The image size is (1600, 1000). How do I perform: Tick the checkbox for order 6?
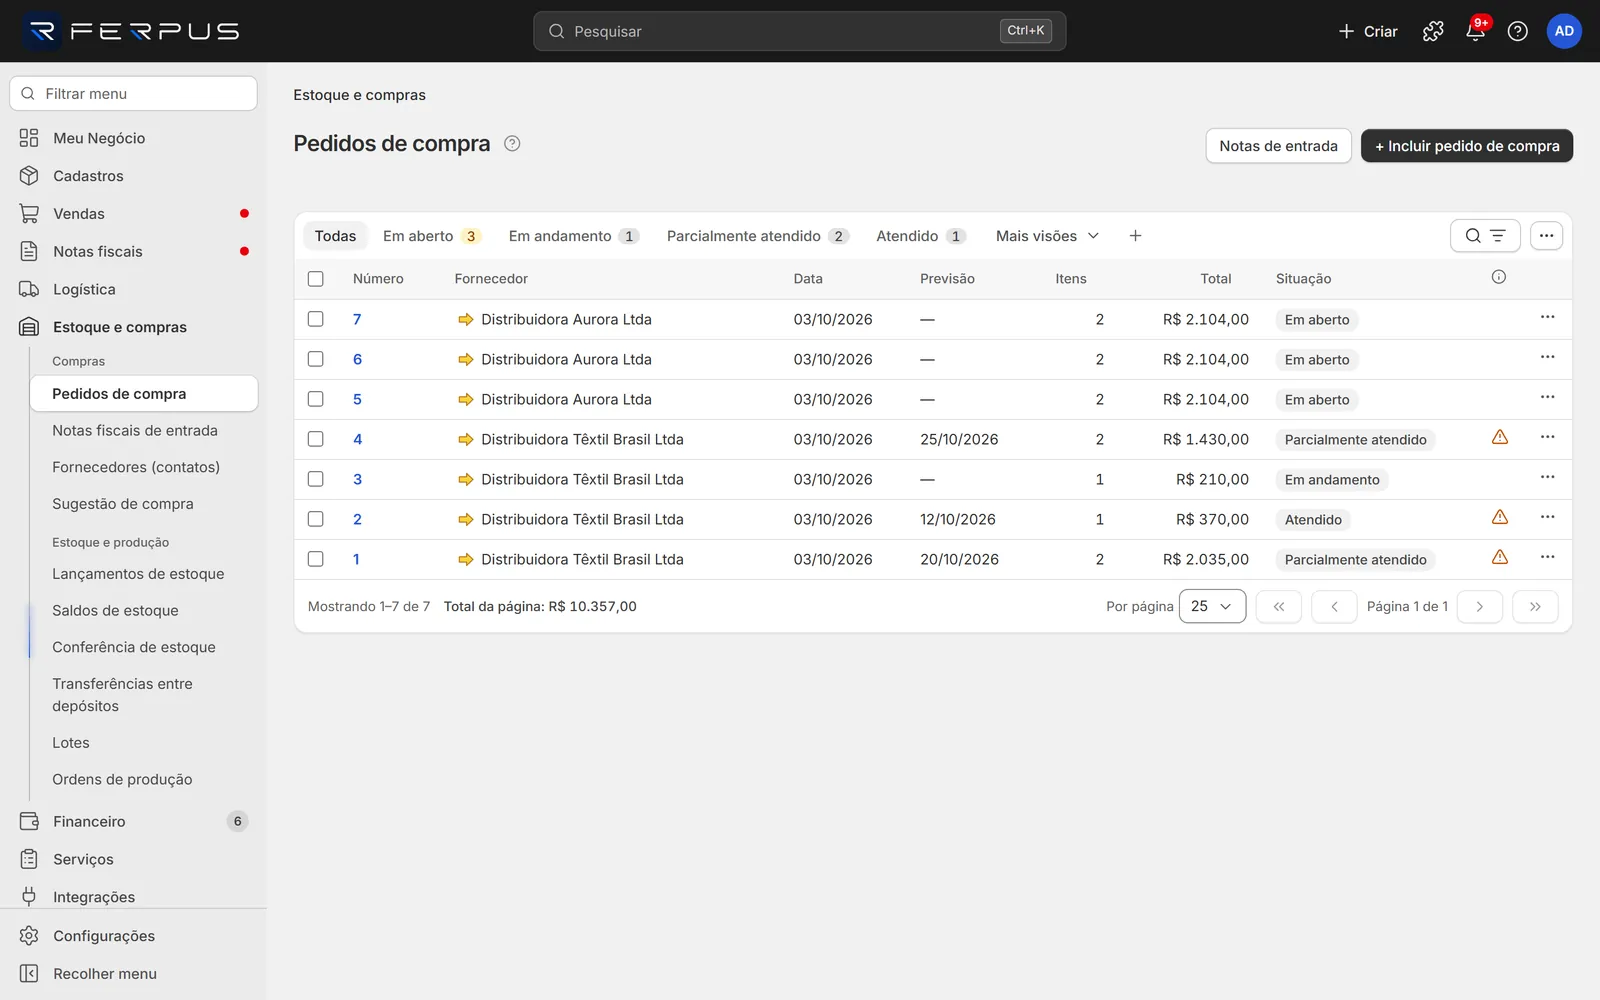point(316,359)
